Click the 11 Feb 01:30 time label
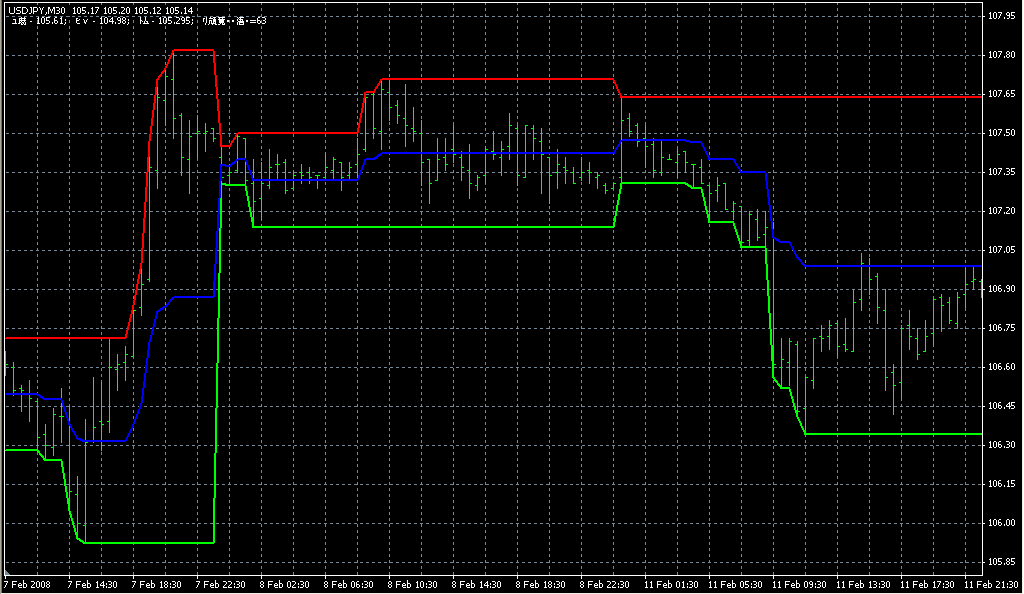 pos(671,585)
